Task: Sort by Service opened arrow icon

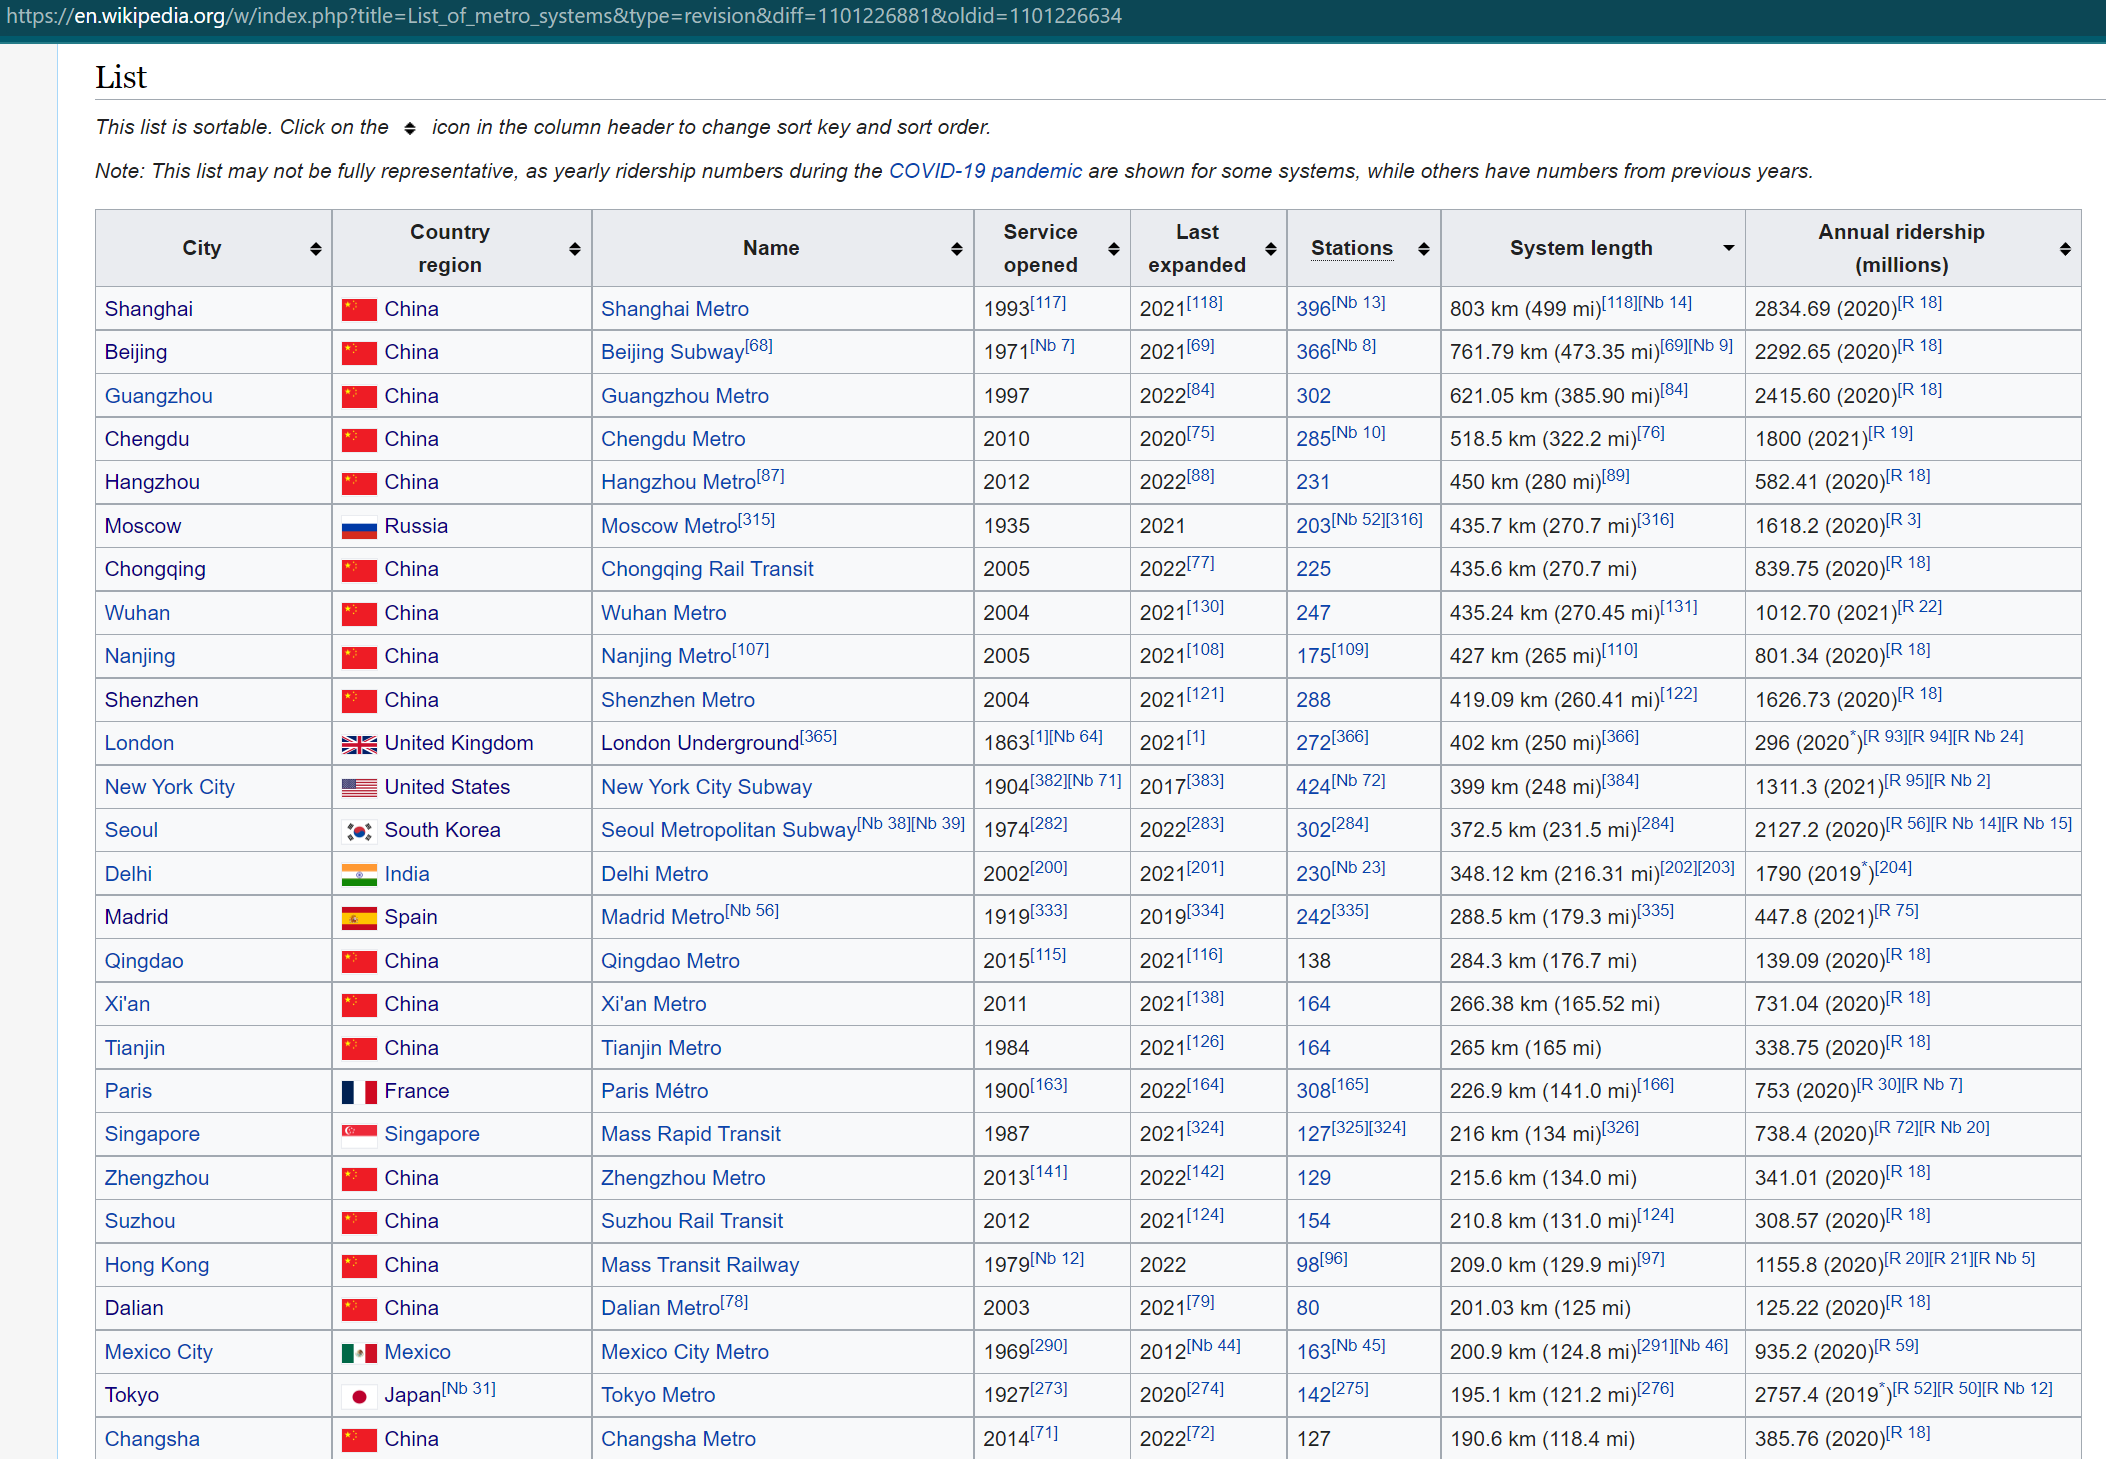Action: click(1114, 249)
